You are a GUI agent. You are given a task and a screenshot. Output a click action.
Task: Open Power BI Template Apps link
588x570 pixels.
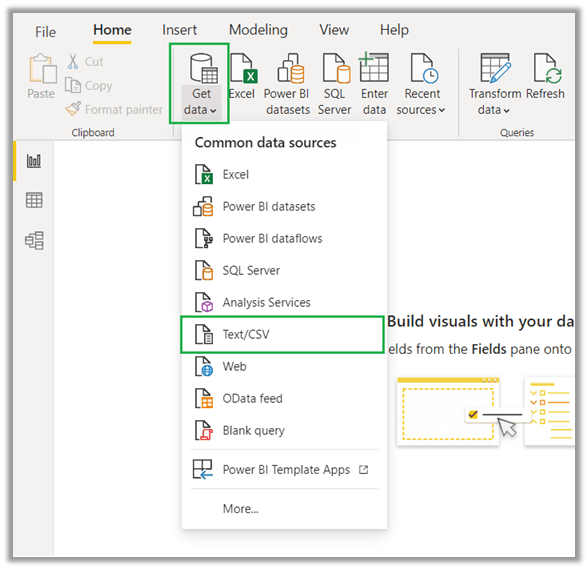tap(284, 470)
